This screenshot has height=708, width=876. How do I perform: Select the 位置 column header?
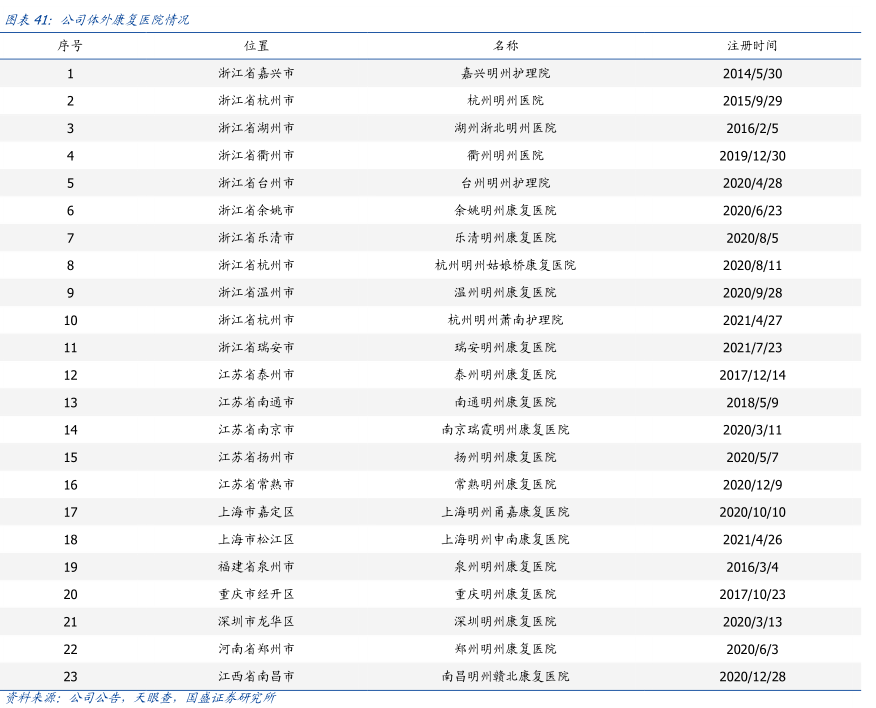pos(256,46)
